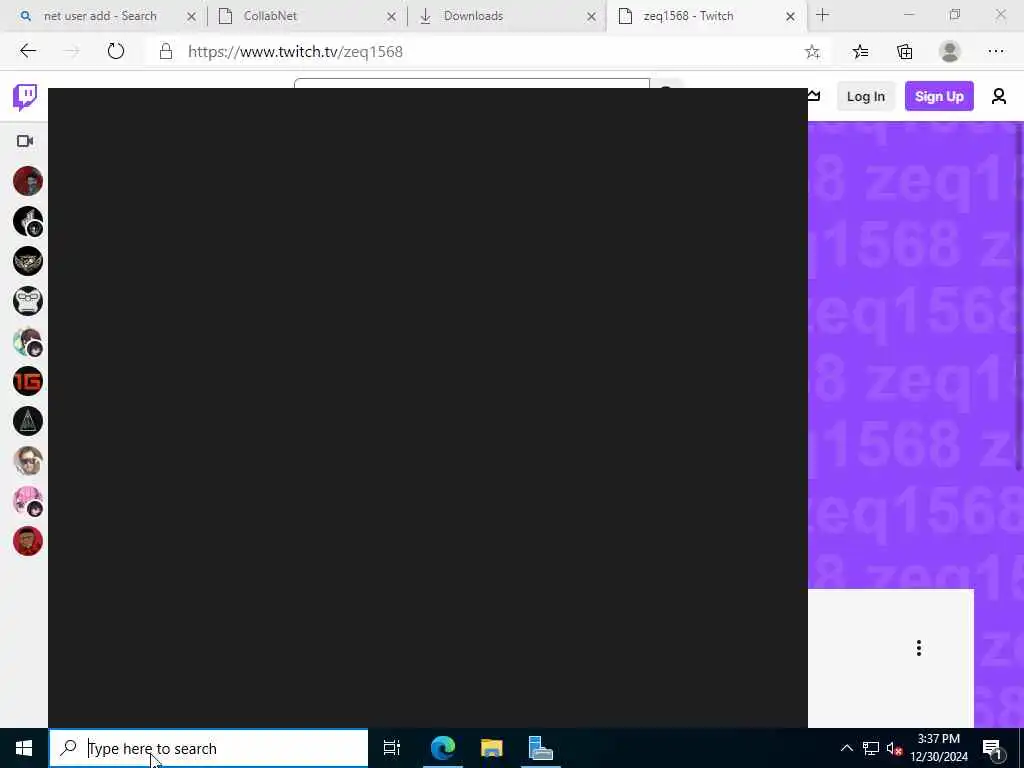This screenshot has height=768, width=1024.
Task: Open the Collections icon in browser toolbar
Action: point(904,52)
